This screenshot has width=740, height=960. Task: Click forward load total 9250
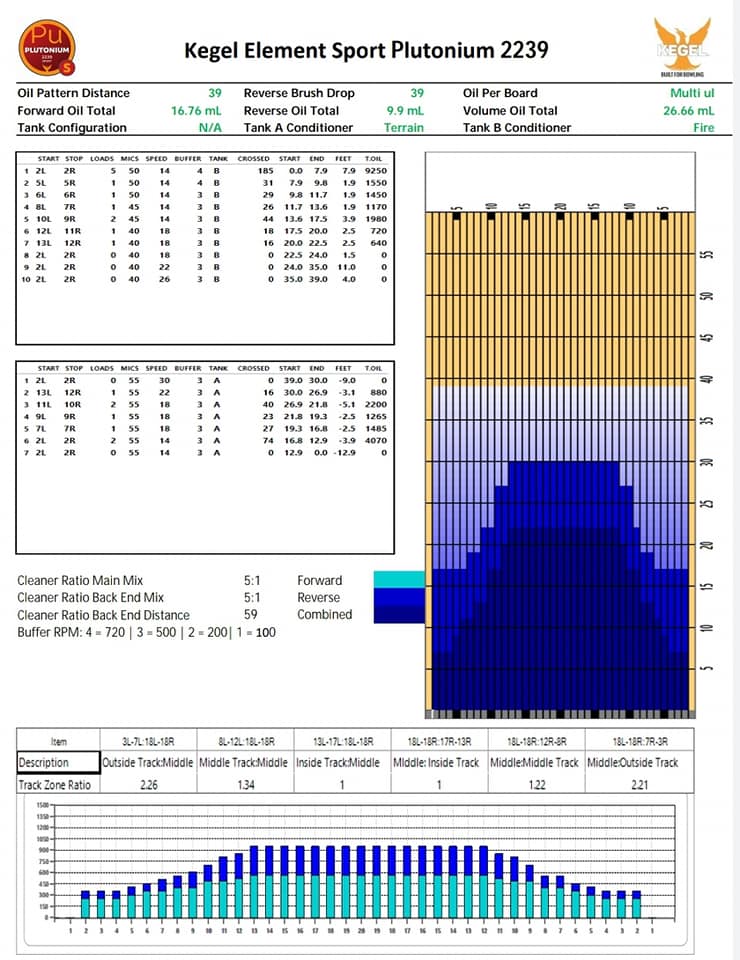(375, 171)
